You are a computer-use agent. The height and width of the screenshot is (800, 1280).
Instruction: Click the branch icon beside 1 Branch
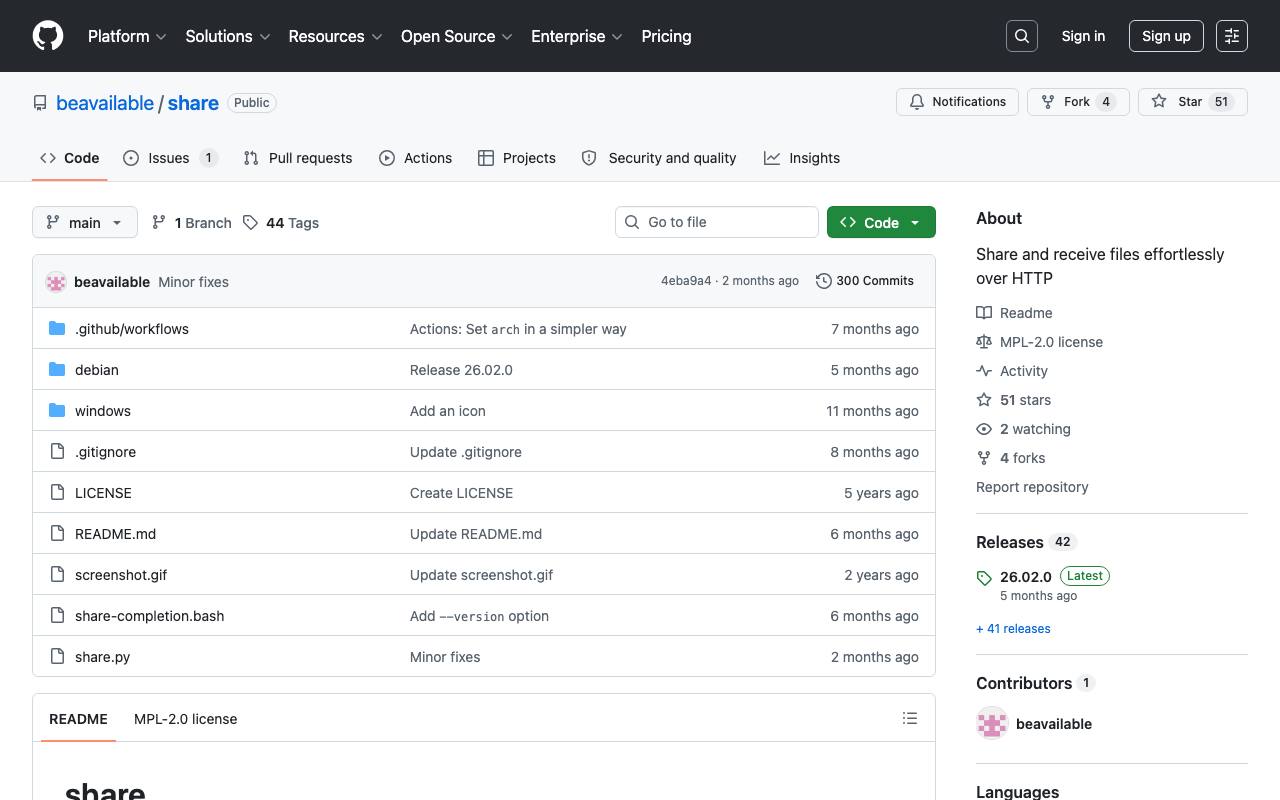[x=159, y=222]
